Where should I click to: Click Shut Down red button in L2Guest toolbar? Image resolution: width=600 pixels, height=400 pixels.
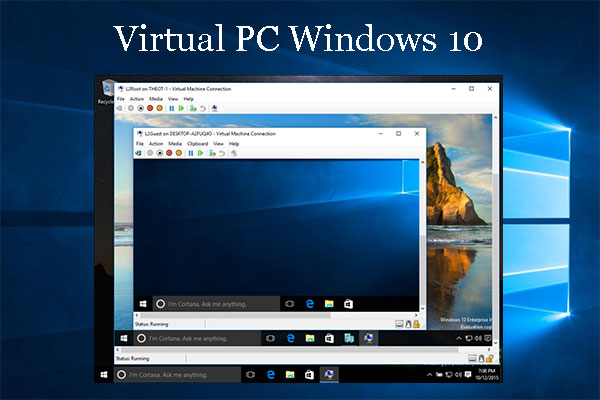(169, 153)
